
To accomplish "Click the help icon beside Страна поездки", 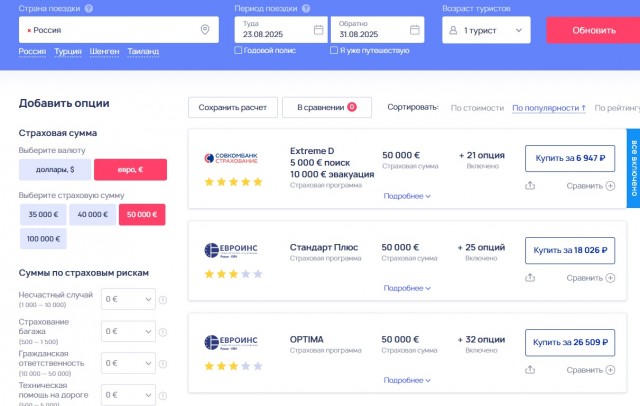I will pos(89,8).
